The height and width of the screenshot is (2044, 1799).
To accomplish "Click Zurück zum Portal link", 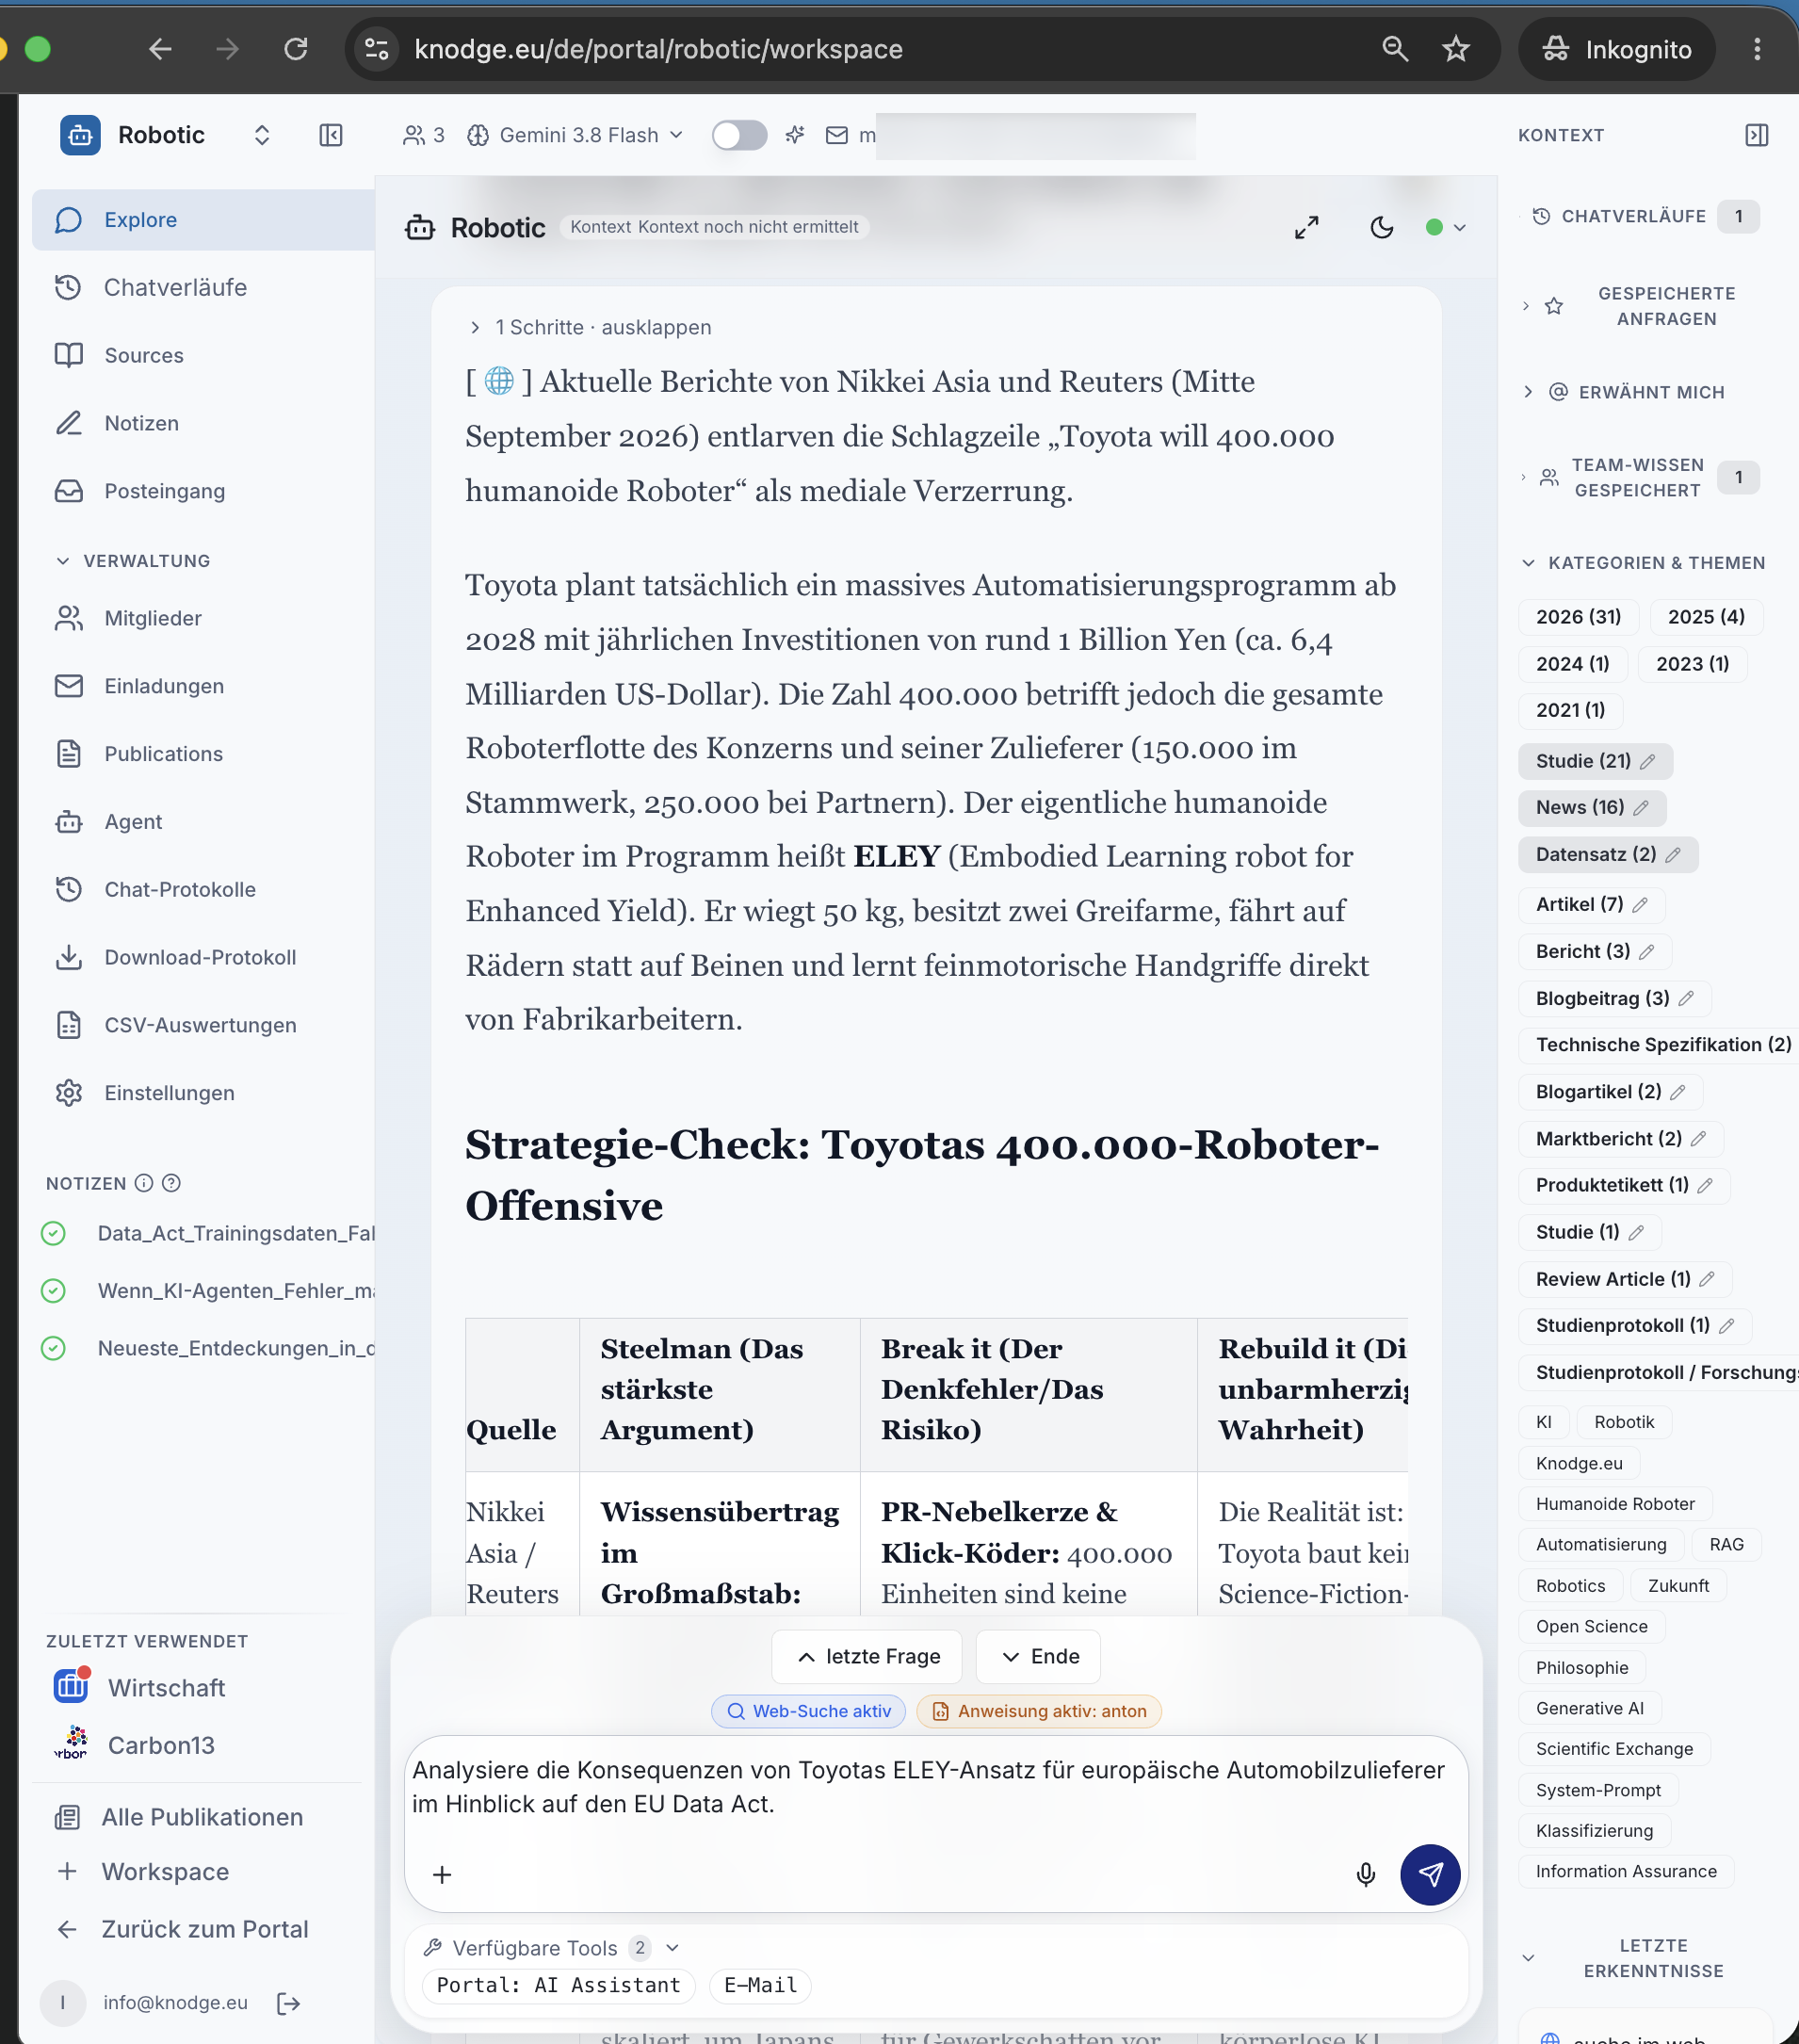I will coord(182,1929).
